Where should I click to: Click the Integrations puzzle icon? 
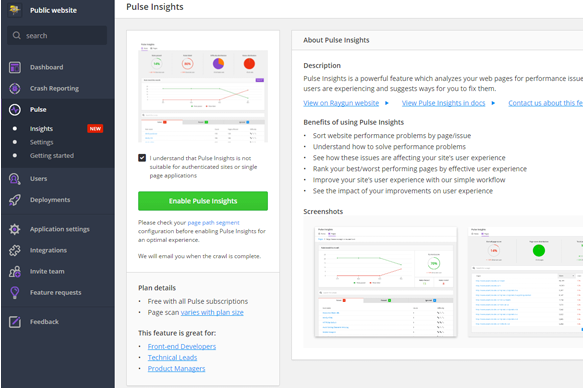15,250
